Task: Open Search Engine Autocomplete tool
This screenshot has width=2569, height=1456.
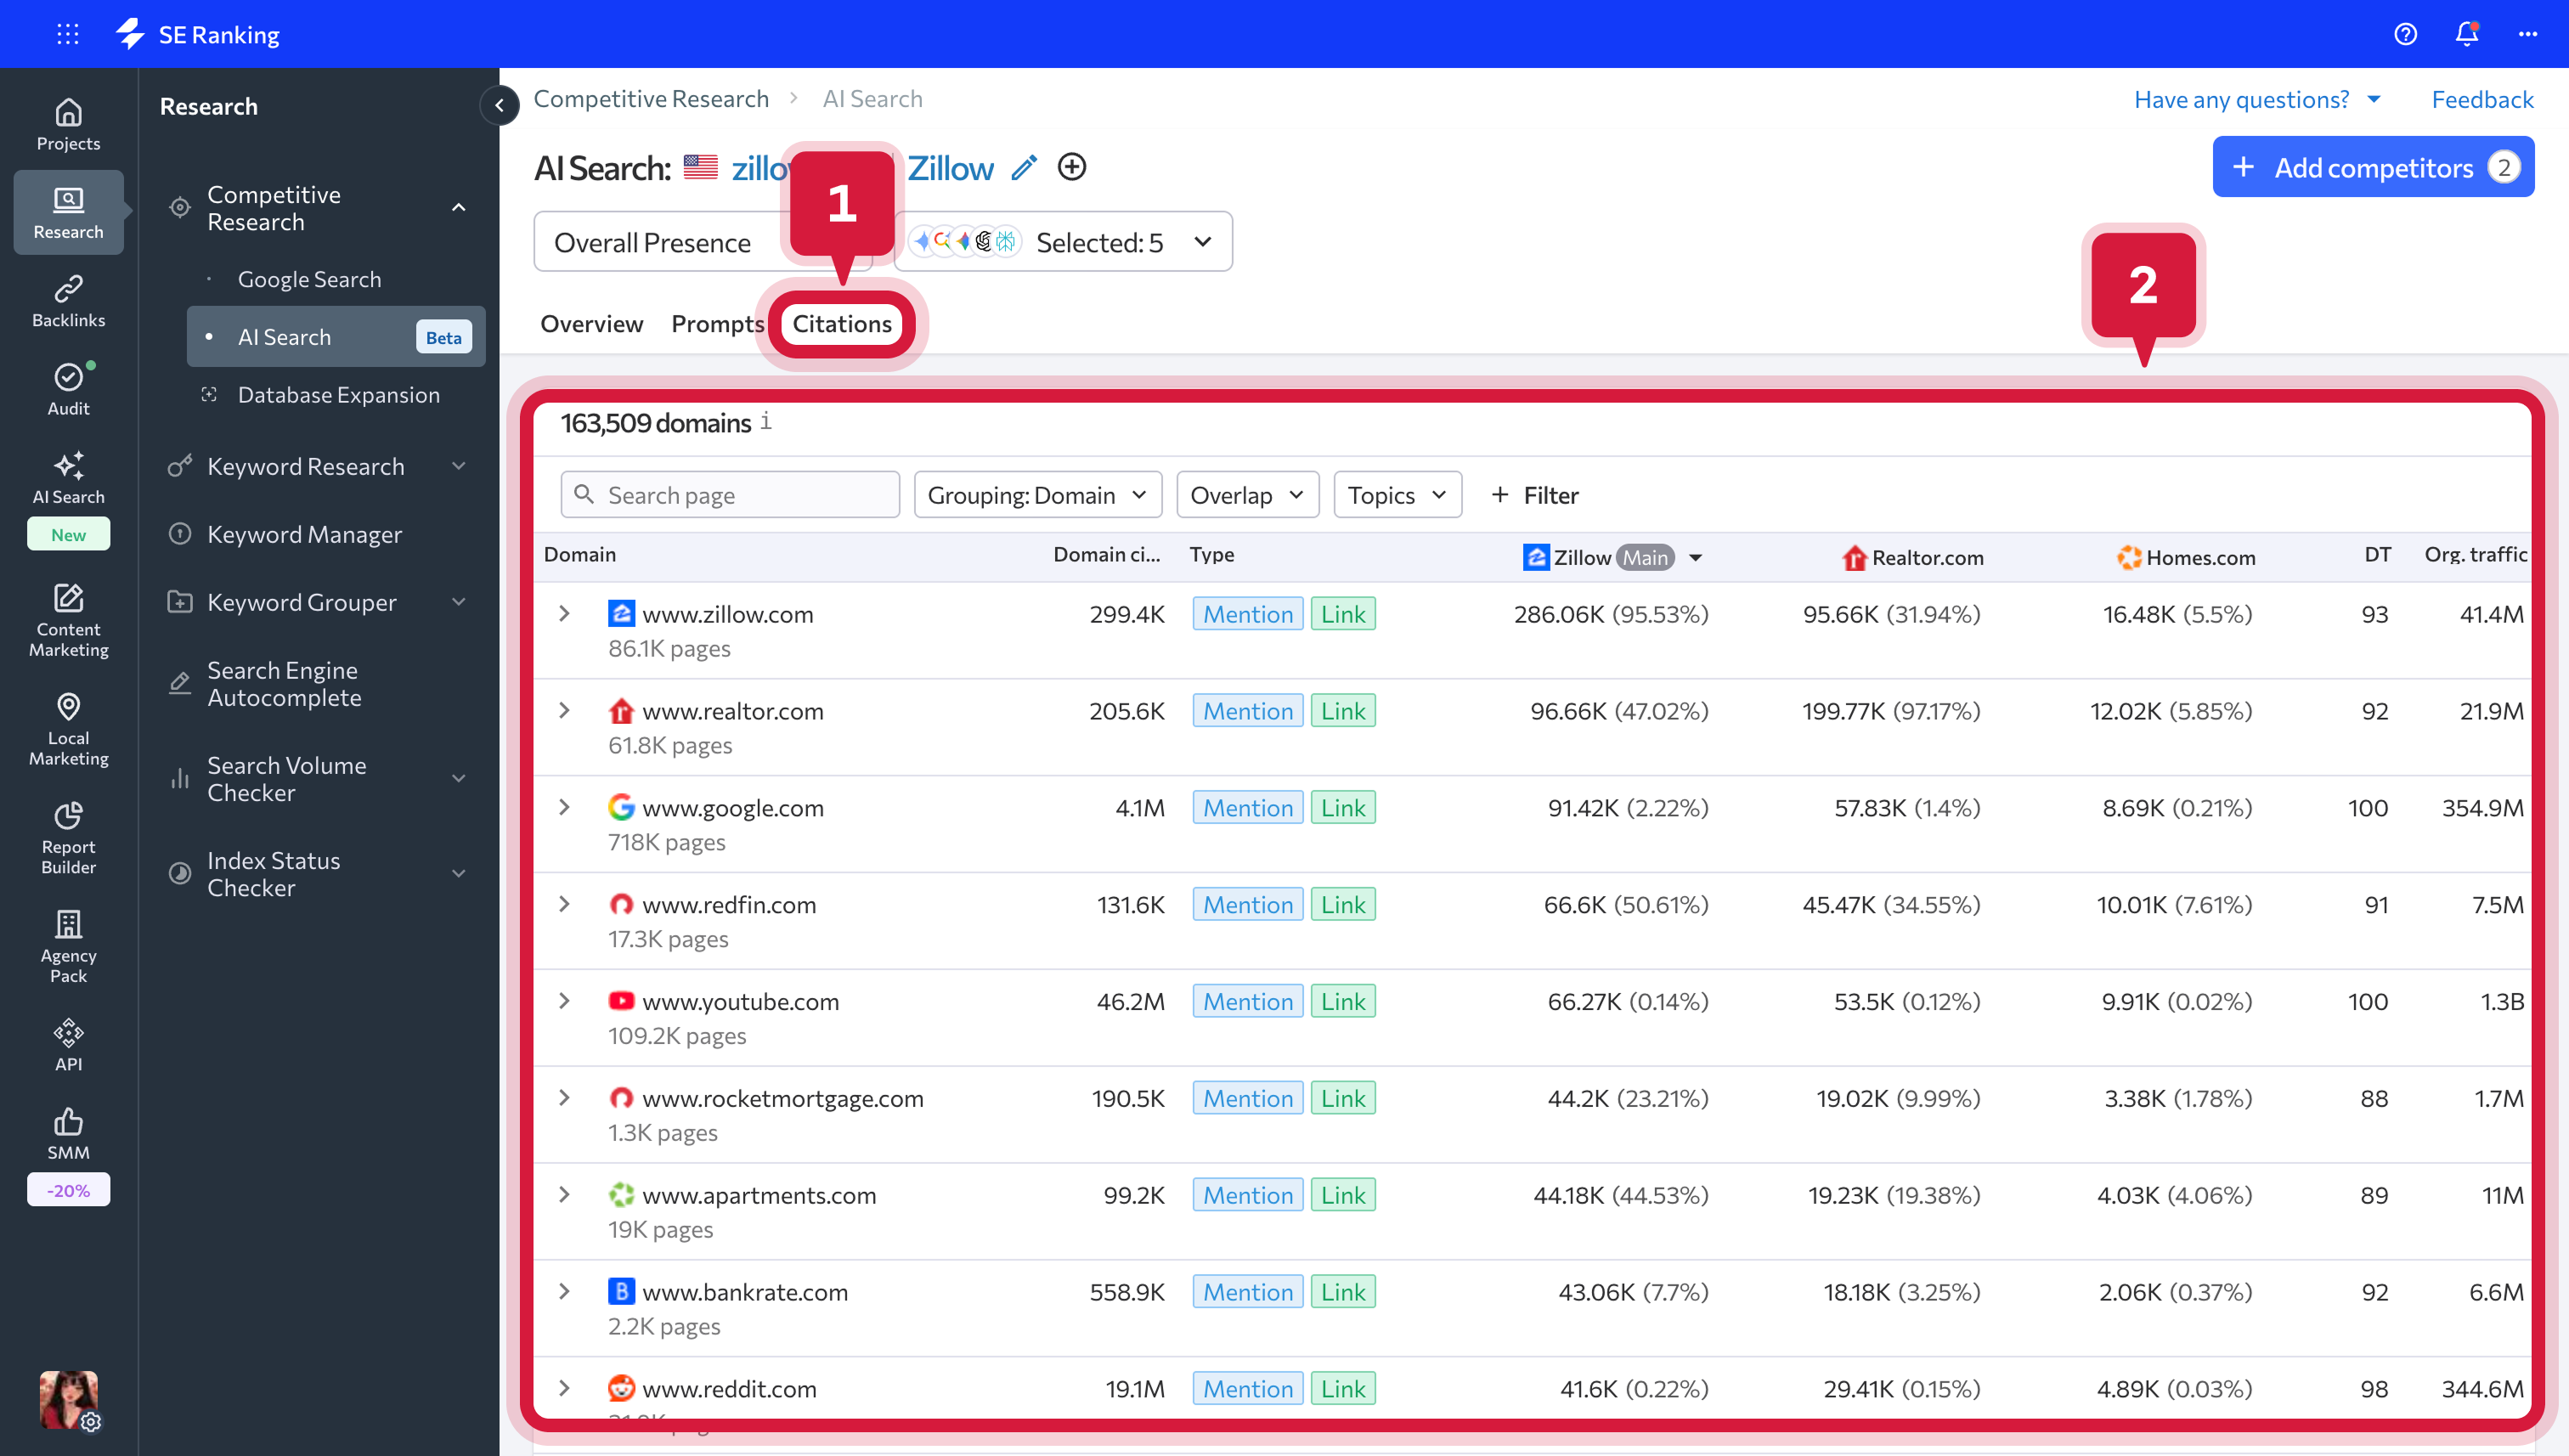Action: [x=284, y=684]
